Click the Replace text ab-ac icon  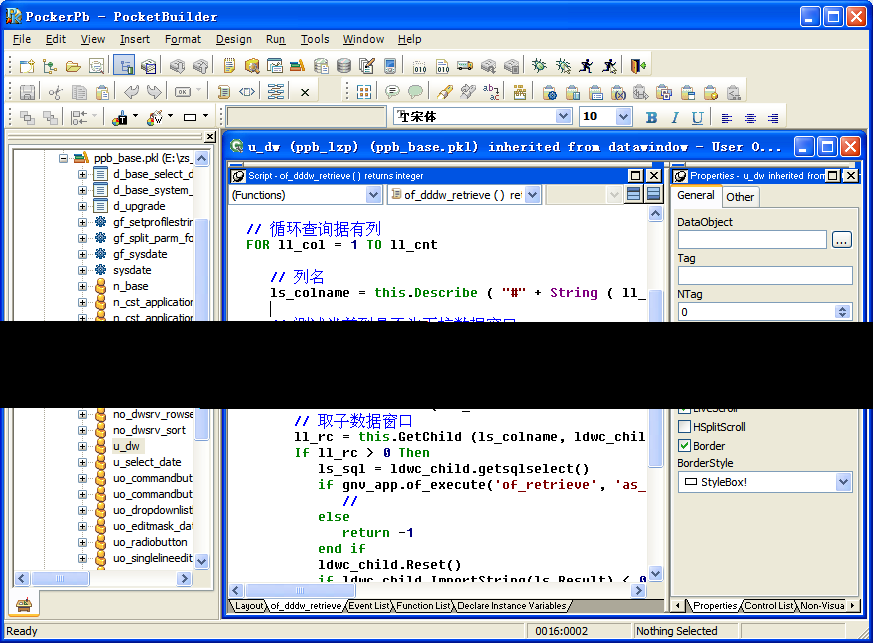click(x=491, y=92)
